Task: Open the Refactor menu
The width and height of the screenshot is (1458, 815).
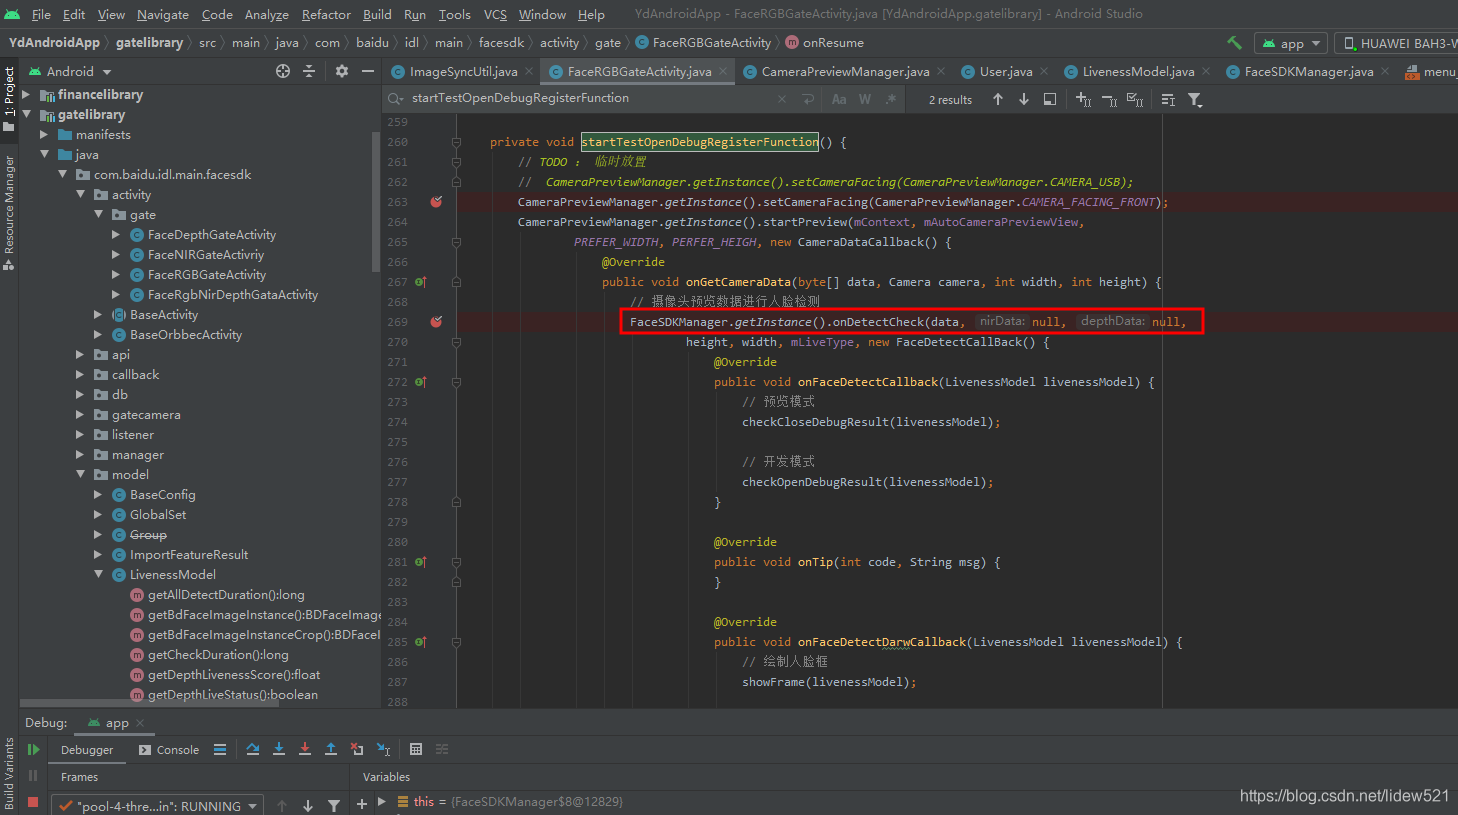Action: point(326,14)
